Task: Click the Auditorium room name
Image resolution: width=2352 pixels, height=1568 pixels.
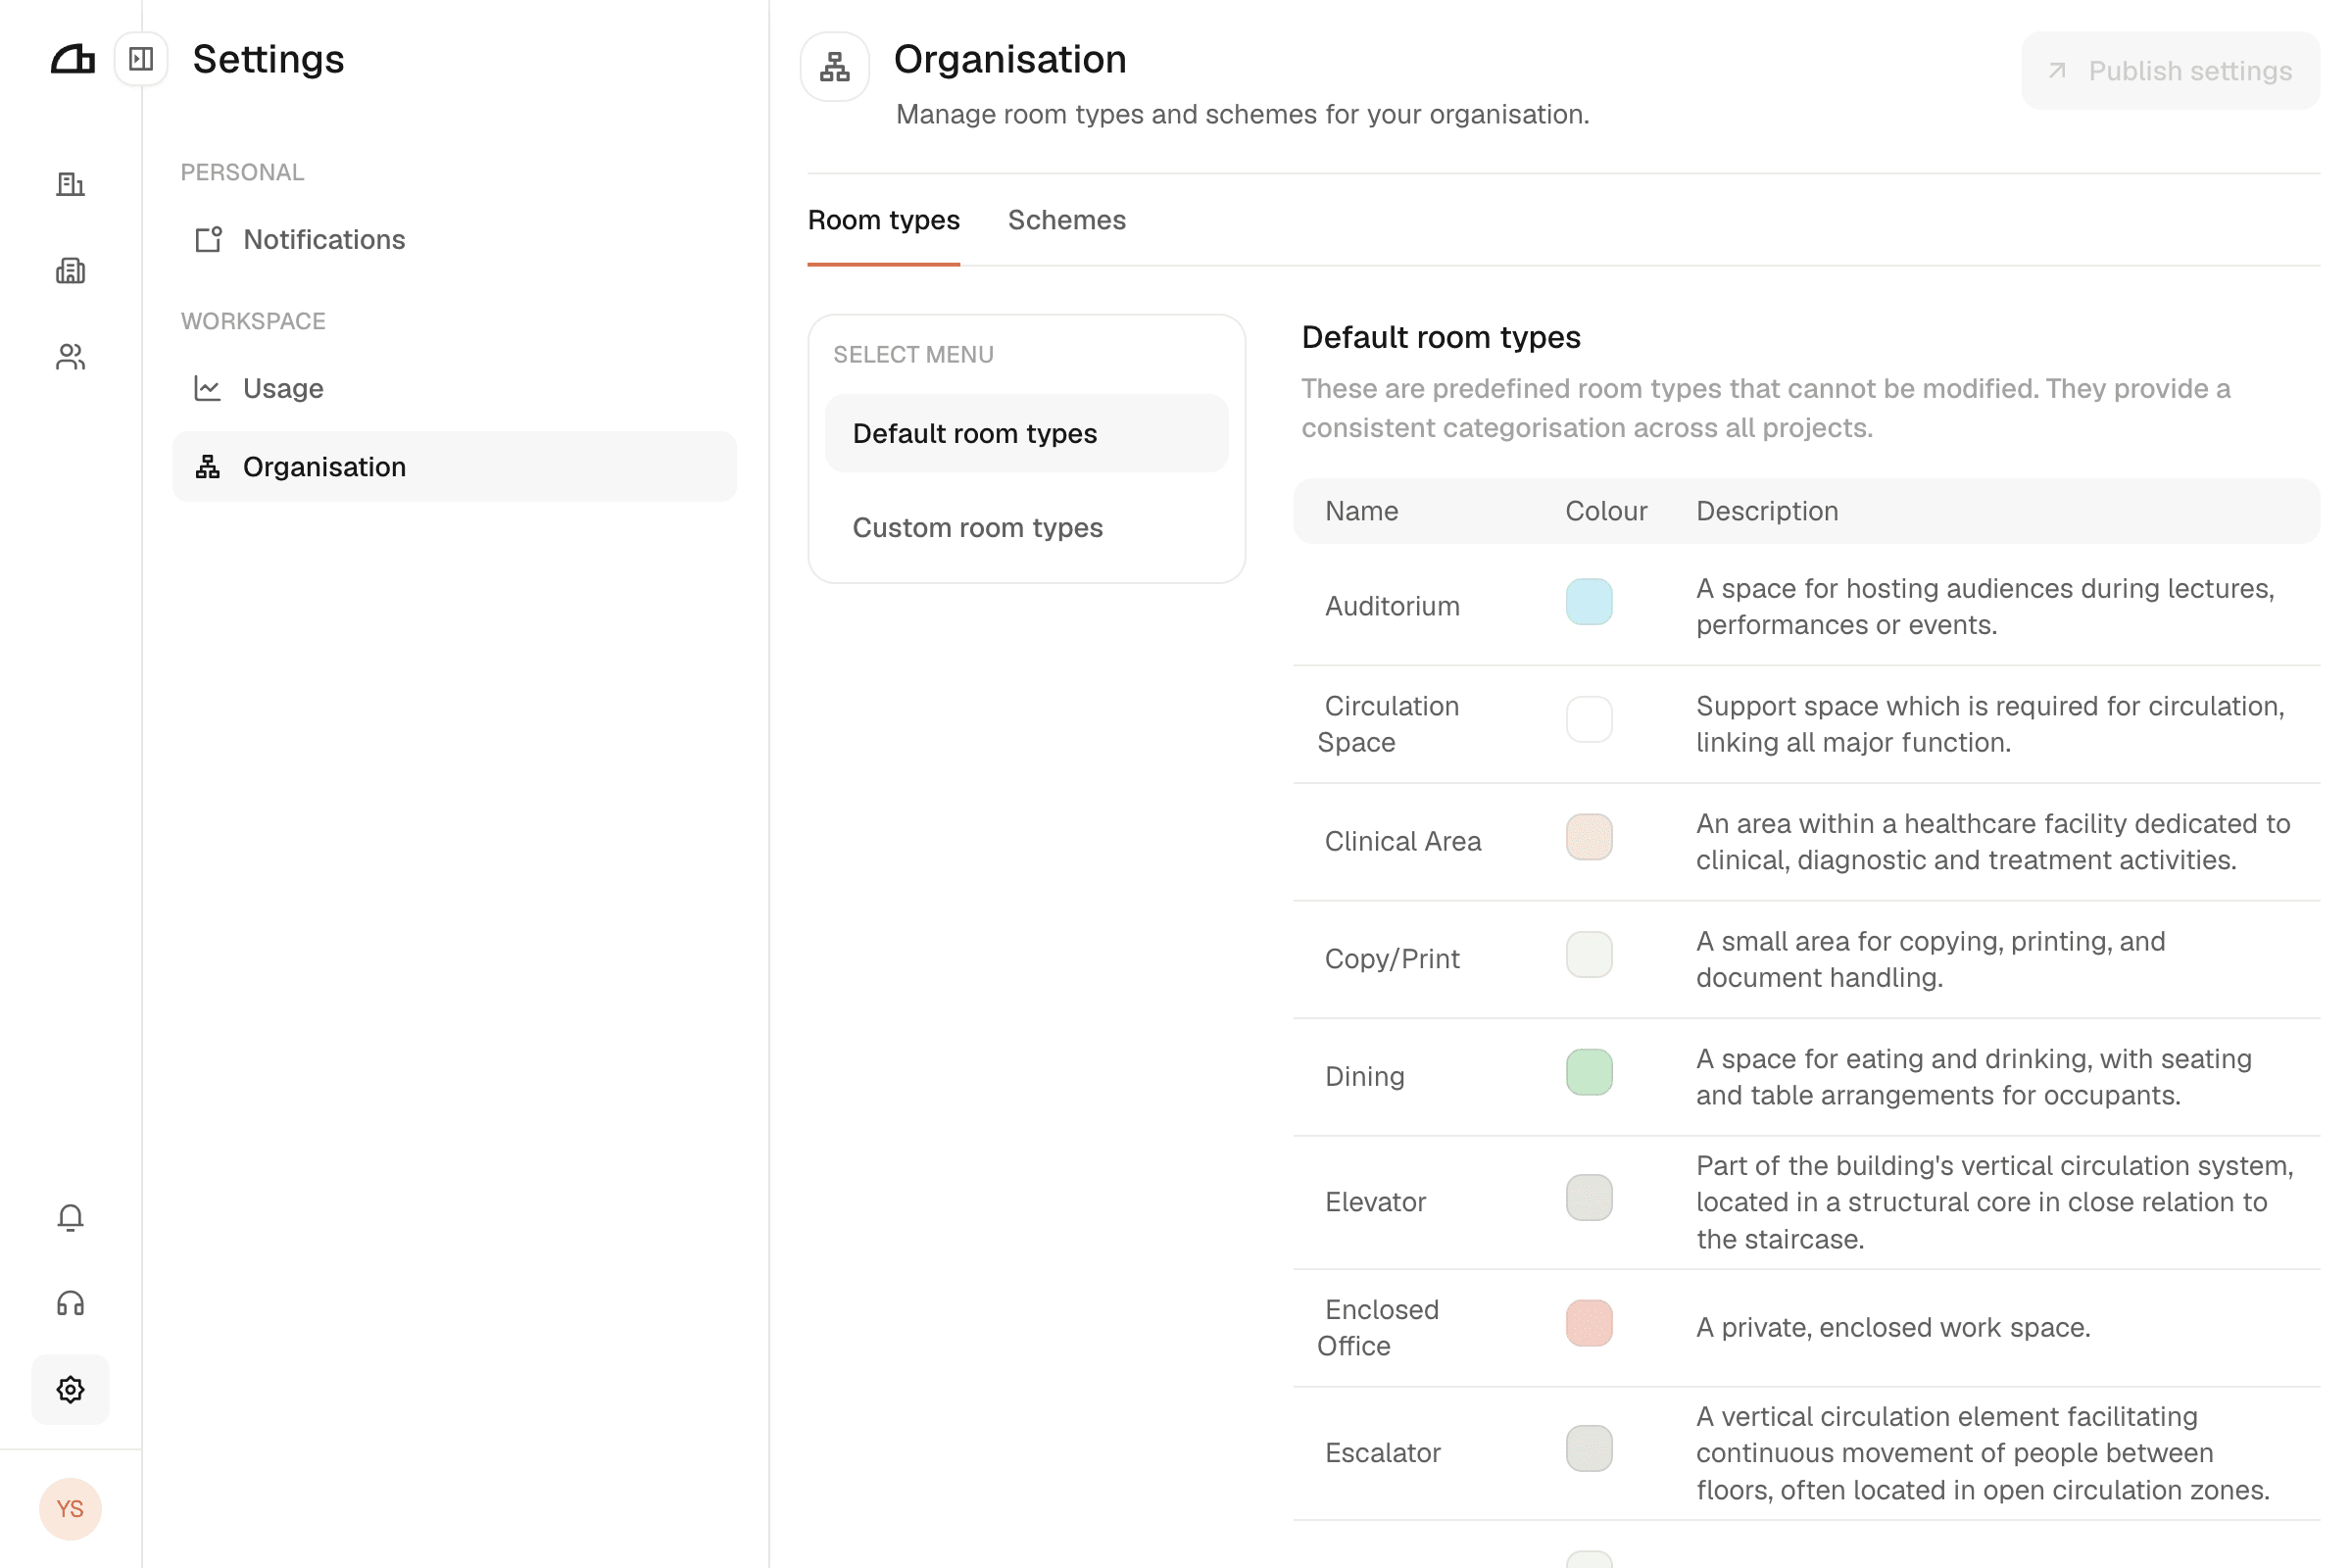Action: point(1392,606)
